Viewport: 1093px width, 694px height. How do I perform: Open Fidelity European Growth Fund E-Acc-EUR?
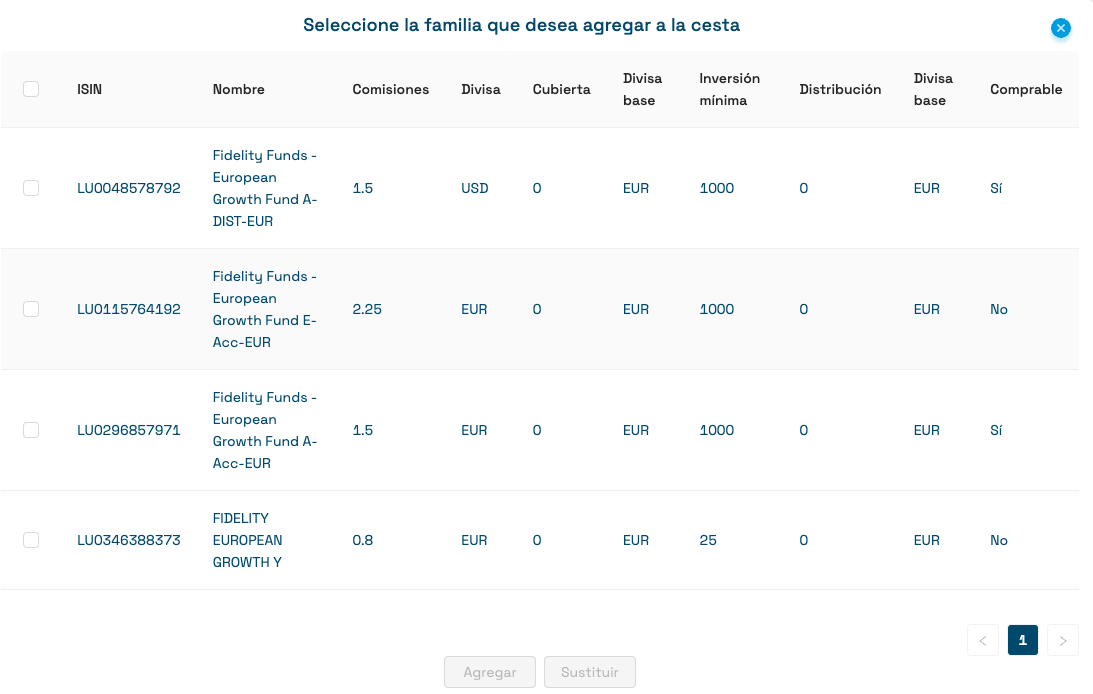coord(265,309)
